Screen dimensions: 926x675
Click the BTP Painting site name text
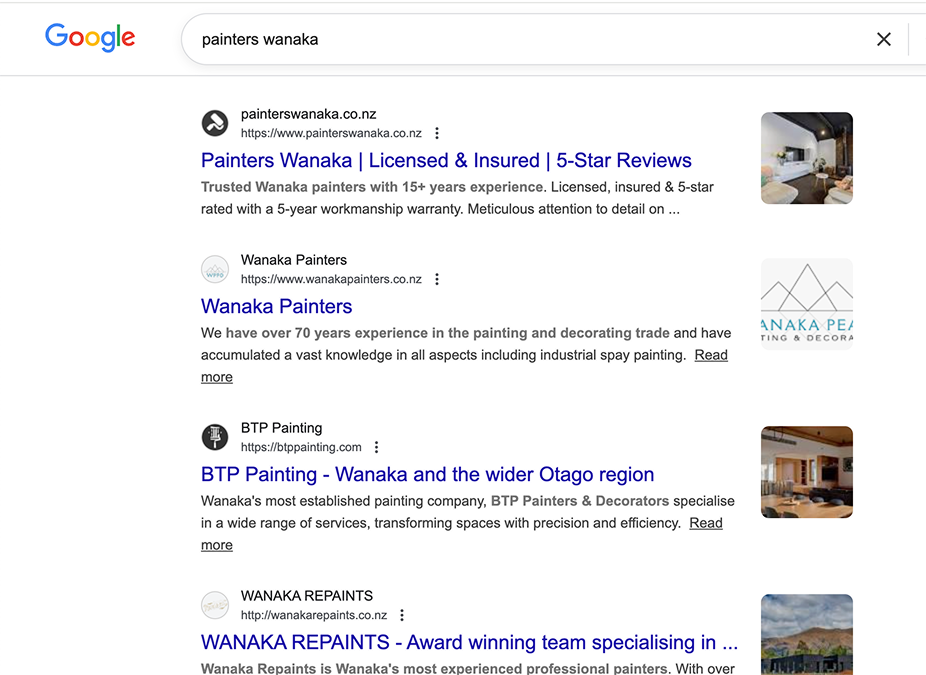click(x=282, y=428)
